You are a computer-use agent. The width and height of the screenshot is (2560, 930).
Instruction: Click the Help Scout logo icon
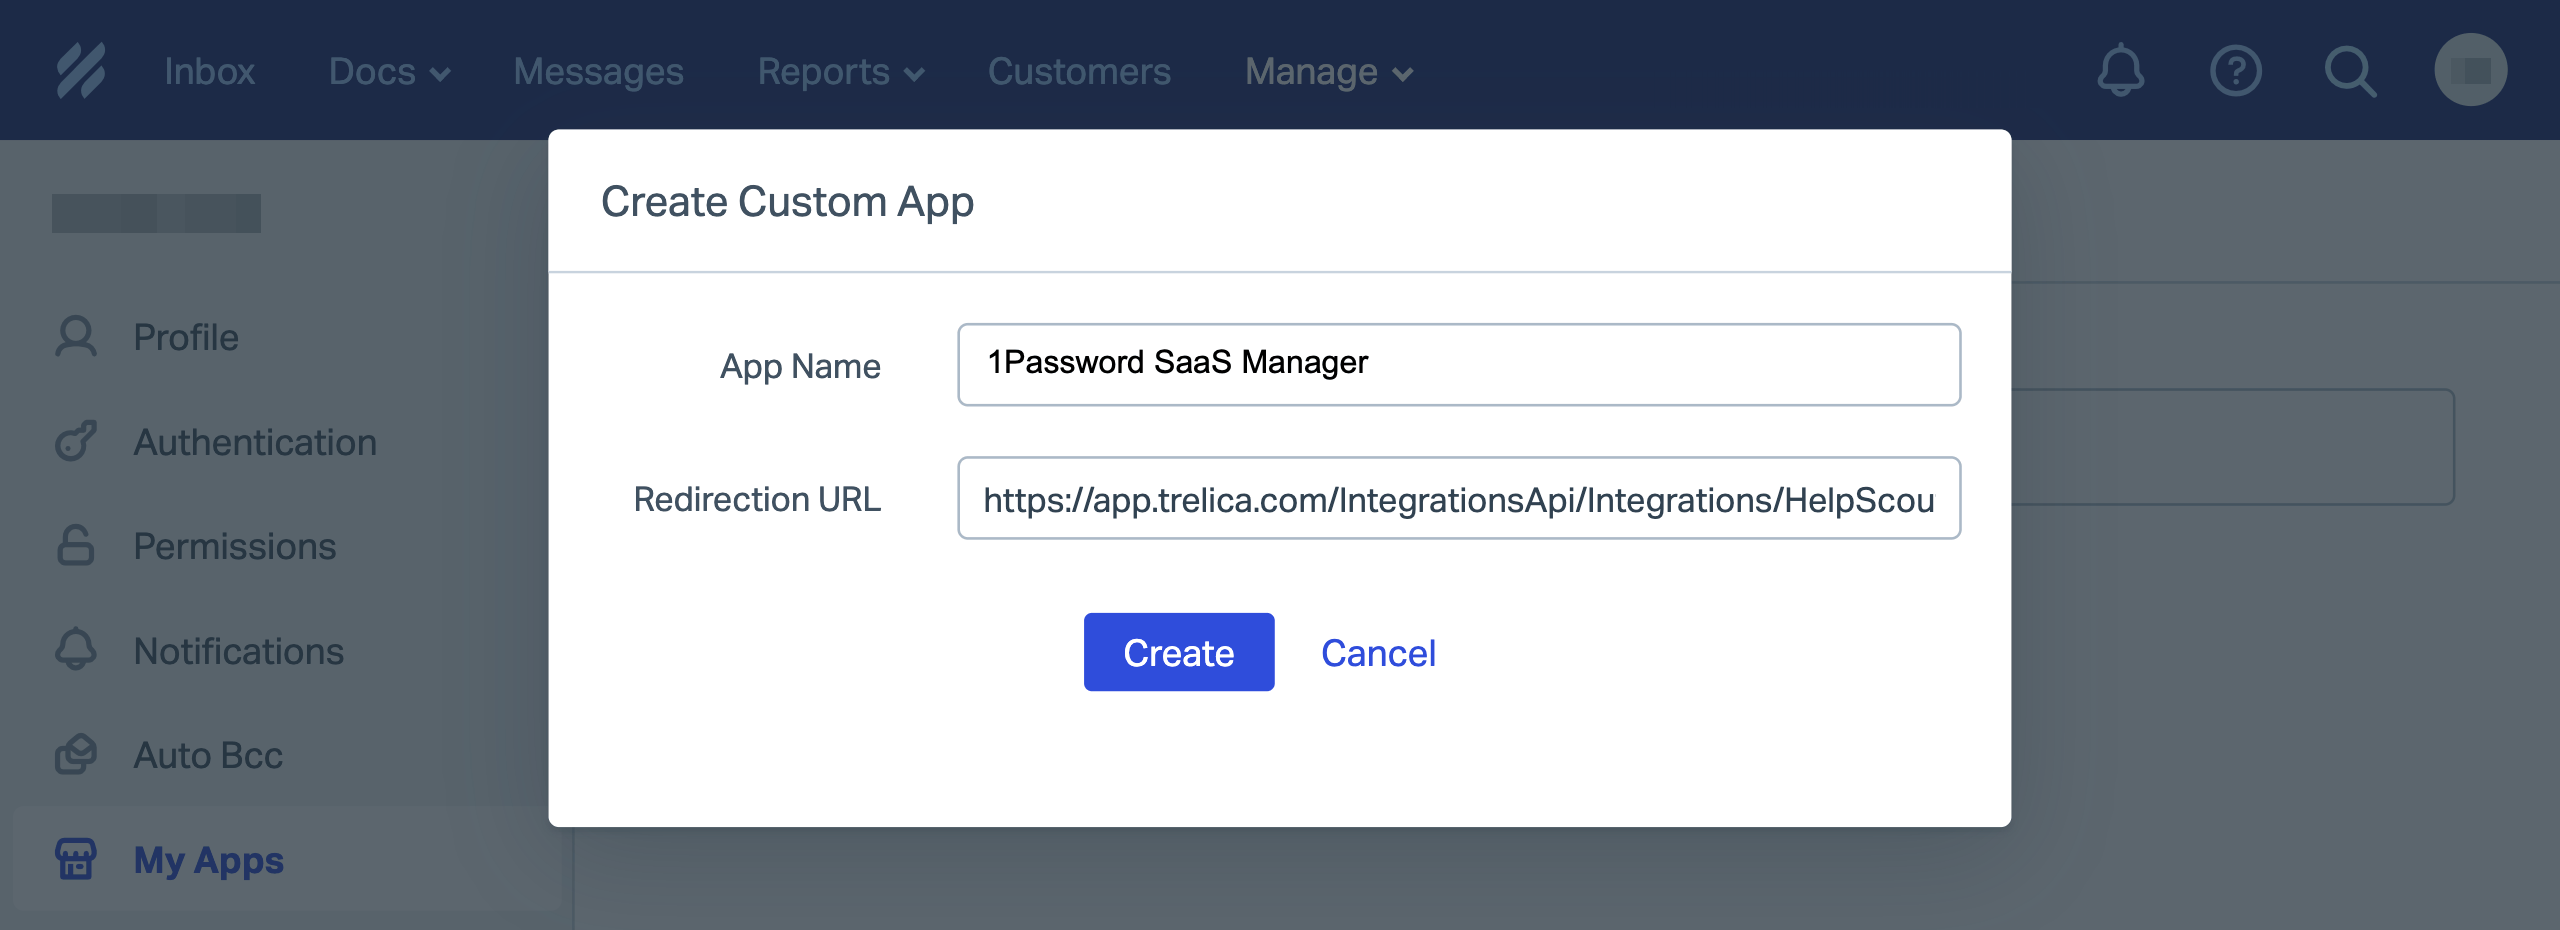click(x=81, y=71)
